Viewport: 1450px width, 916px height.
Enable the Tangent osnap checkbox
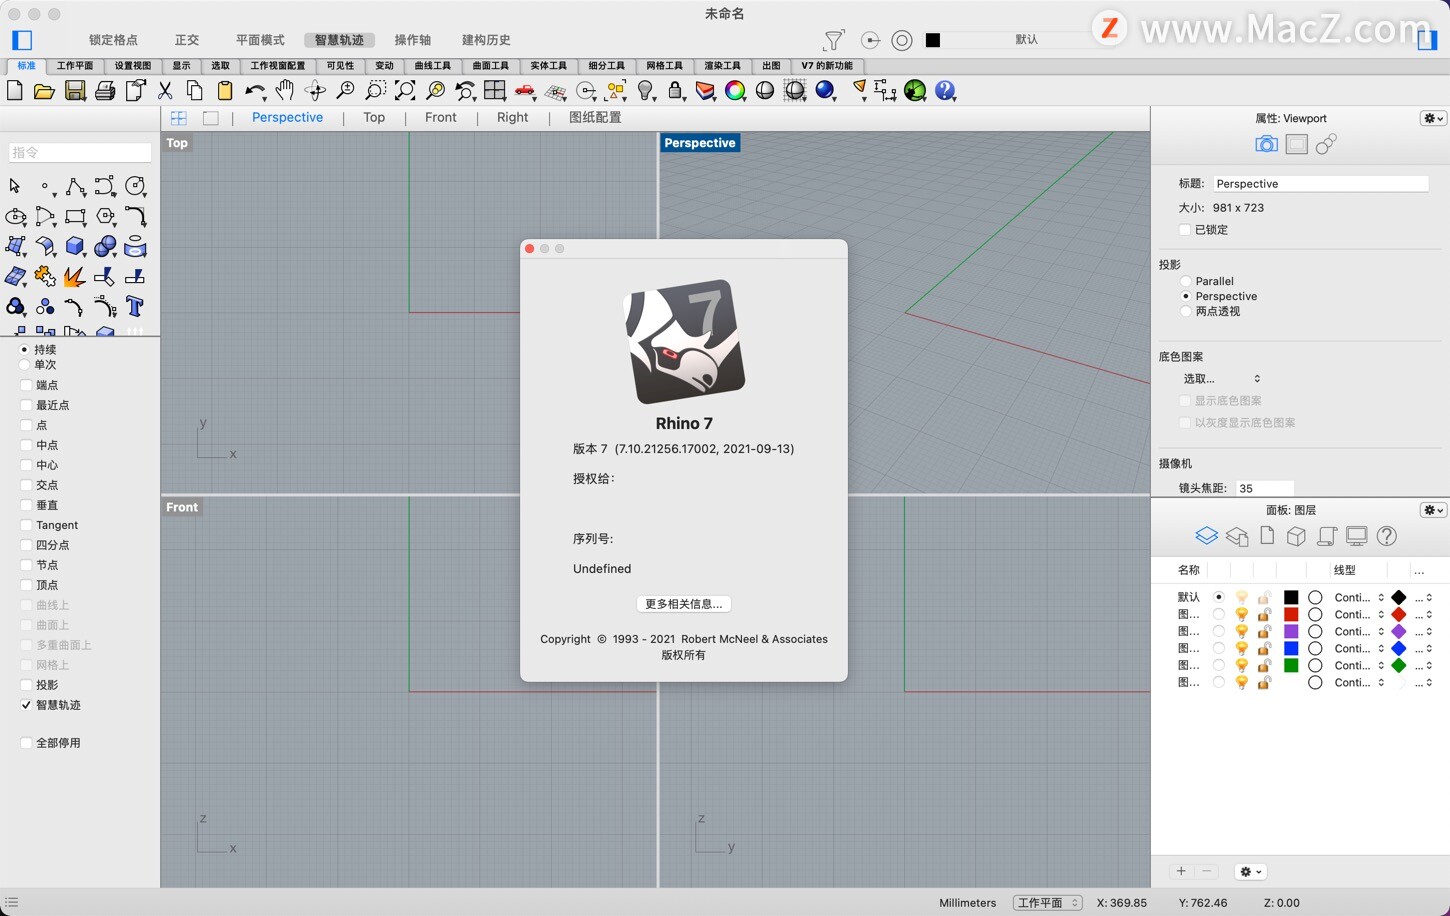pos(26,525)
